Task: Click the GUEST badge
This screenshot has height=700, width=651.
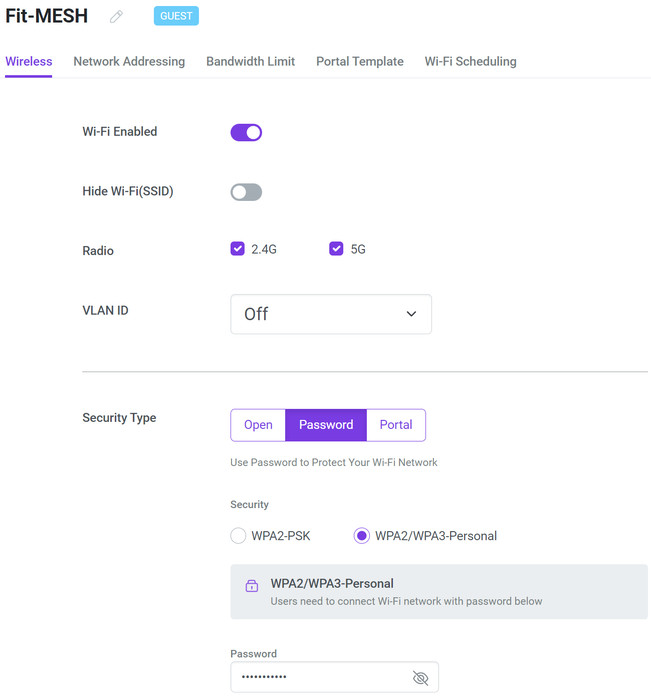Action: [x=176, y=16]
